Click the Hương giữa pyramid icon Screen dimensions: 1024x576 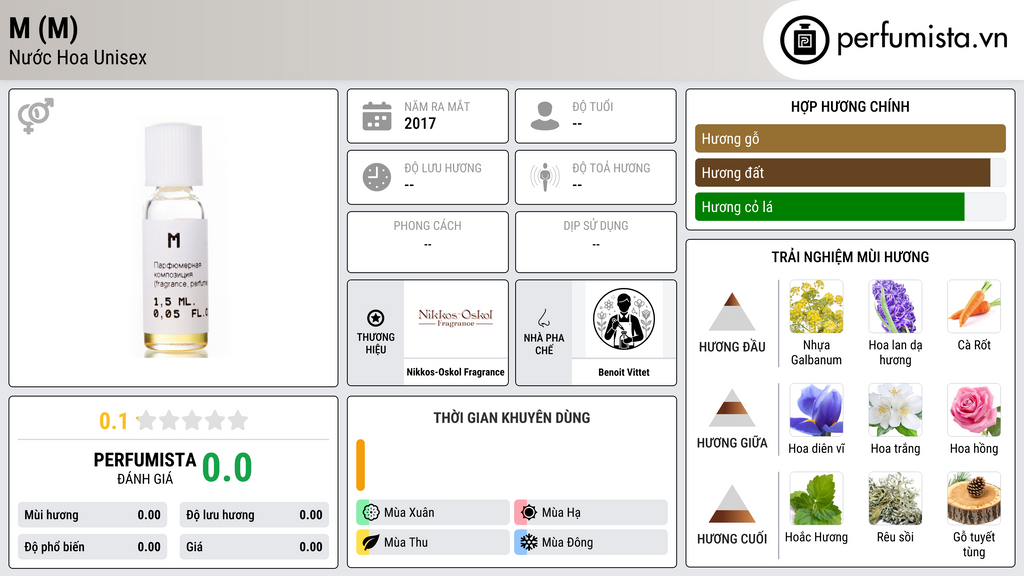tap(732, 408)
